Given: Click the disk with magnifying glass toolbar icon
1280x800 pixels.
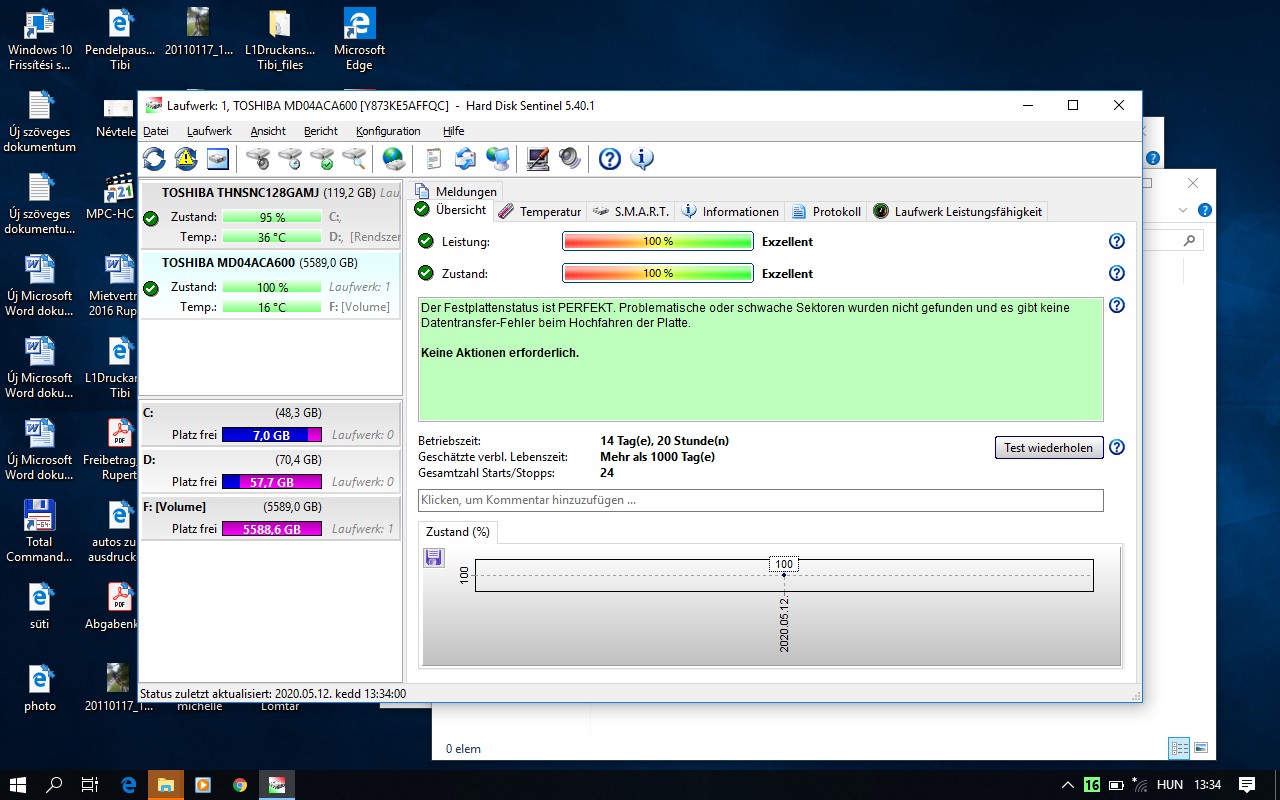Looking at the screenshot, I should 354,158.
